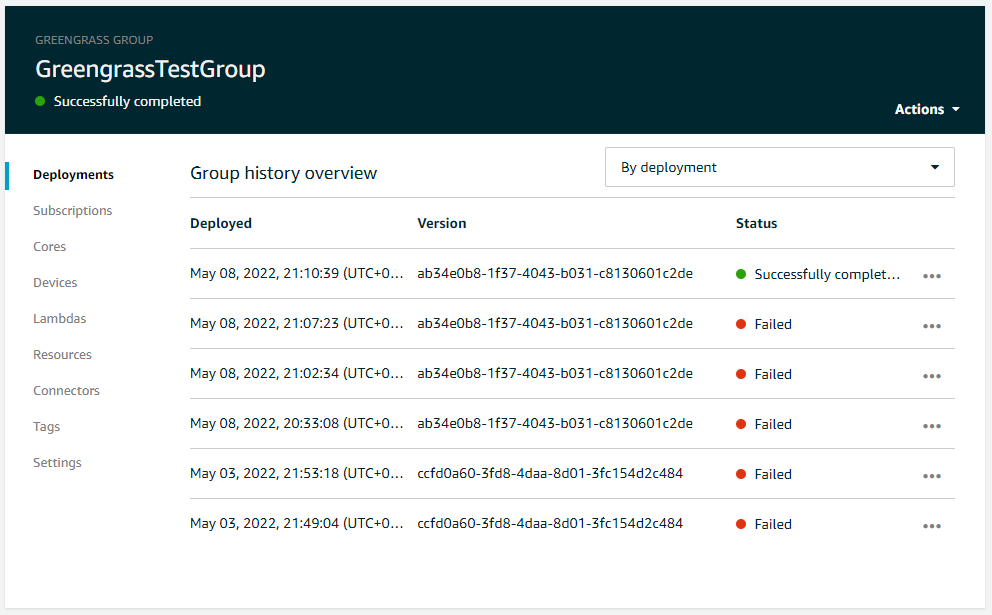This screenshot has height=615, width=992.
Task: Click Failed status of 21:07:23 deployment
Action: tap(764, 324)
